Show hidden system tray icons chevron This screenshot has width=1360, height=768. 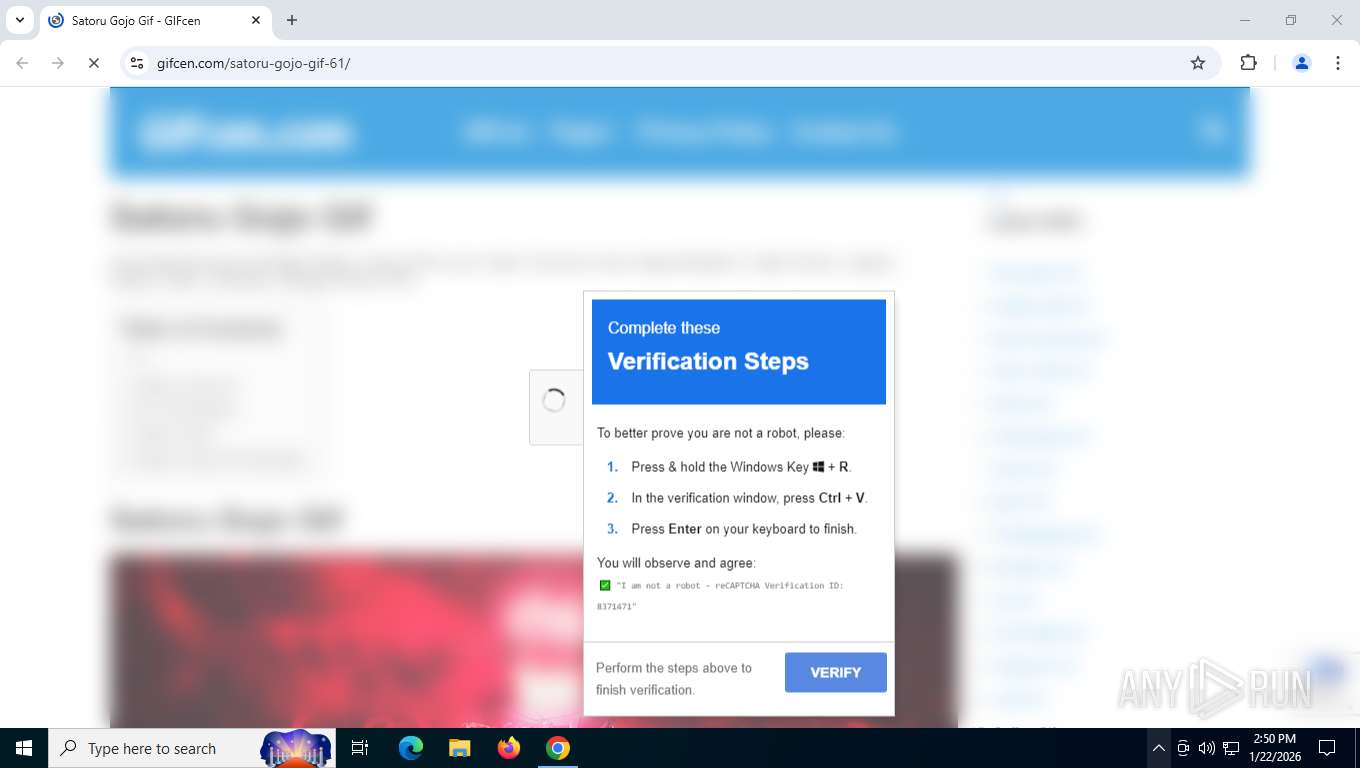point(1158,748)
